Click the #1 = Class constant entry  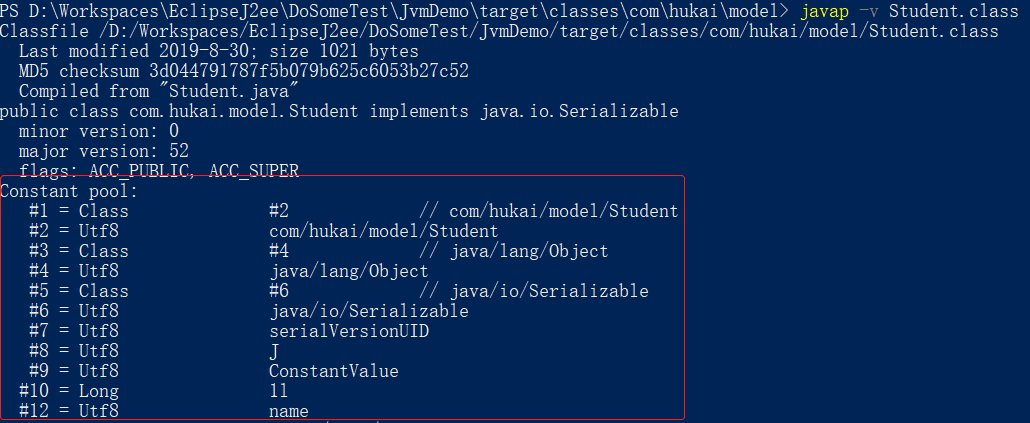pos(79,211)
